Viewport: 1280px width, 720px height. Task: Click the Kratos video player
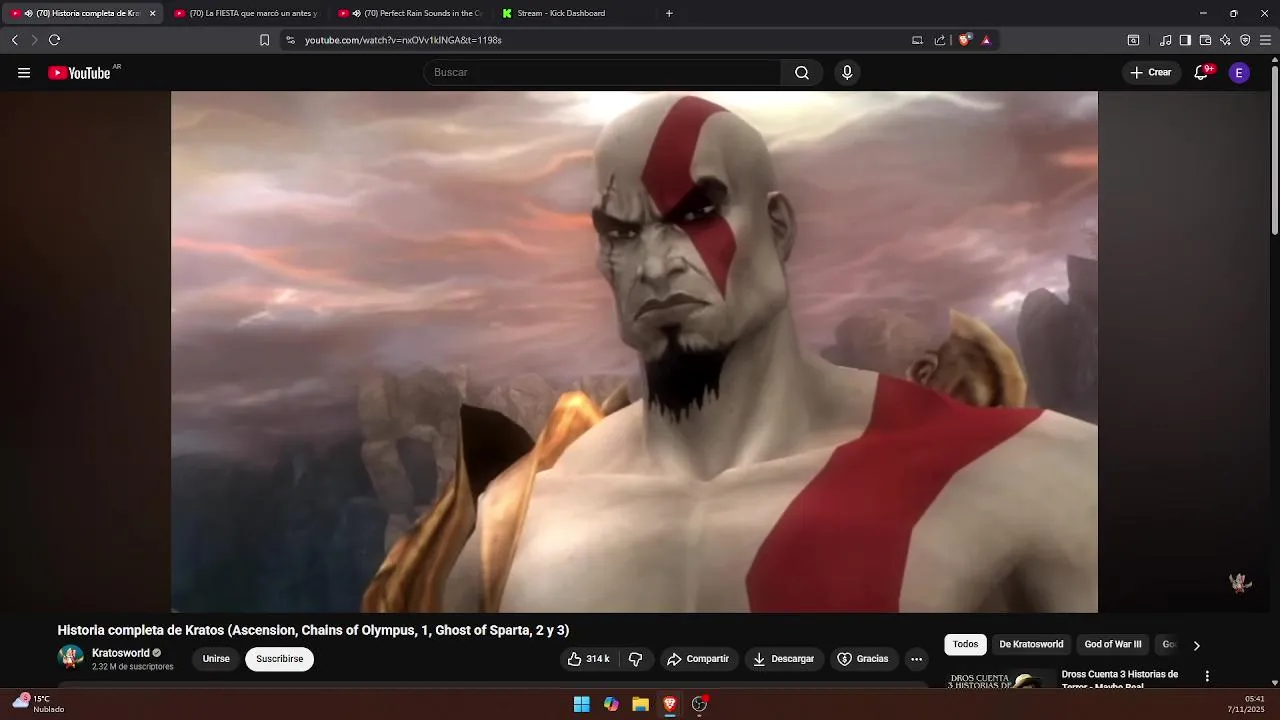tap(634, 352)
